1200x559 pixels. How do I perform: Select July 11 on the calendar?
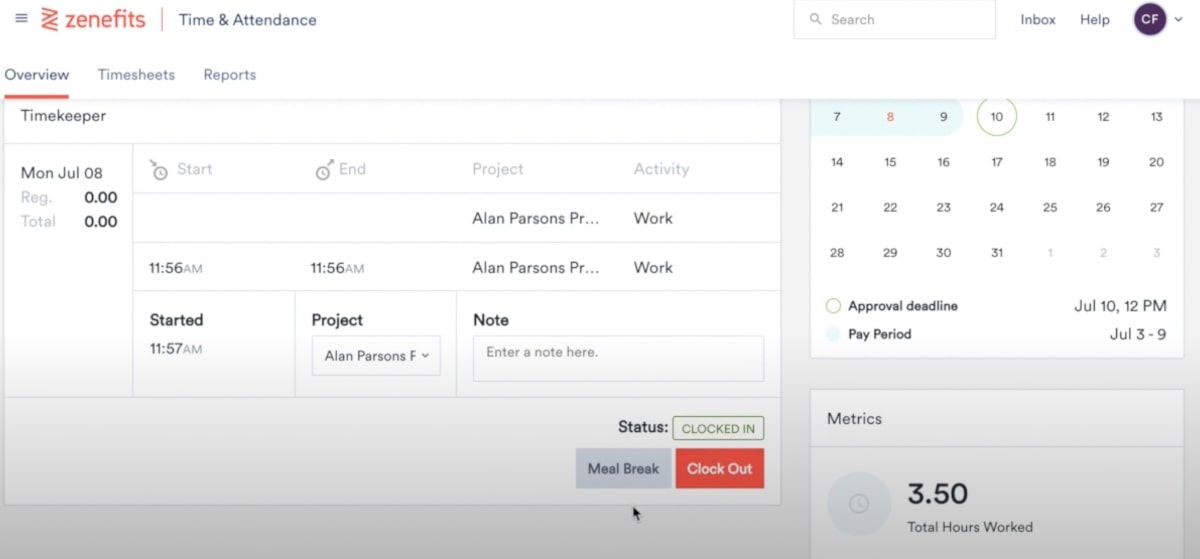1050,117
